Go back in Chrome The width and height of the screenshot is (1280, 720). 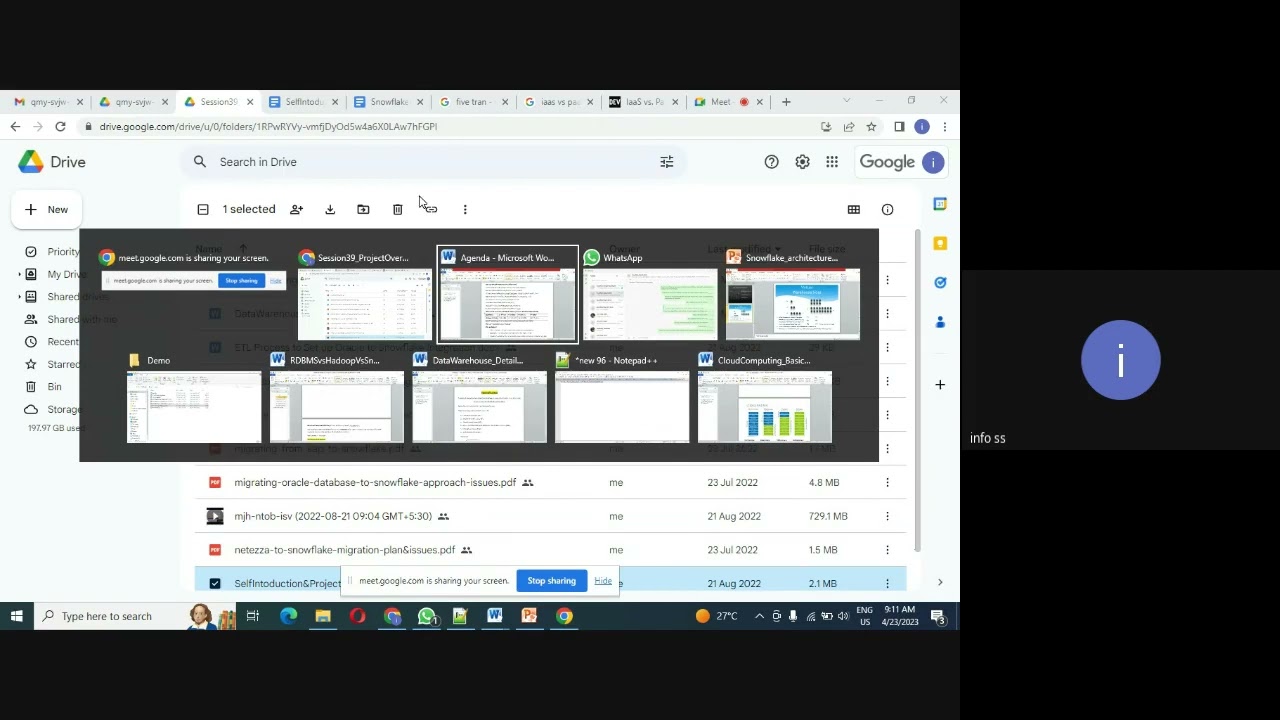pos(15,127)
